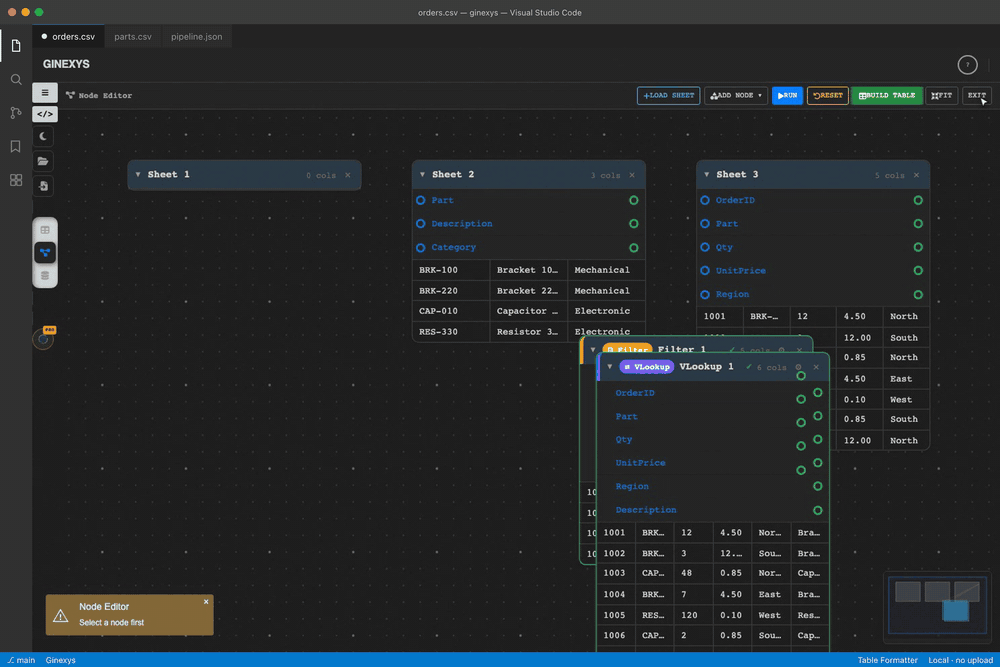Click the canvas minimap thumbnail
The height and width of the screenshot is (667, 1000).
coord(937,605)
